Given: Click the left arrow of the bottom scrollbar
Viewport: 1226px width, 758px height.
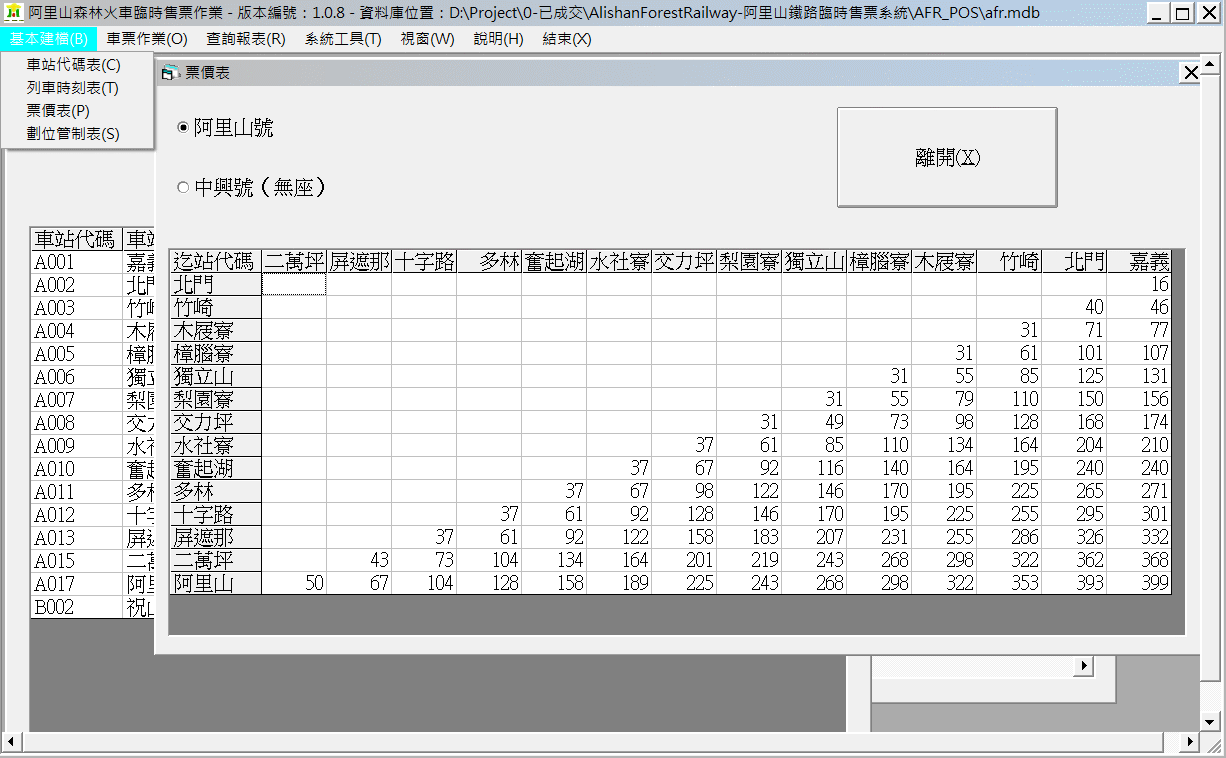Looking at the screenshot, I should [11, 742].
